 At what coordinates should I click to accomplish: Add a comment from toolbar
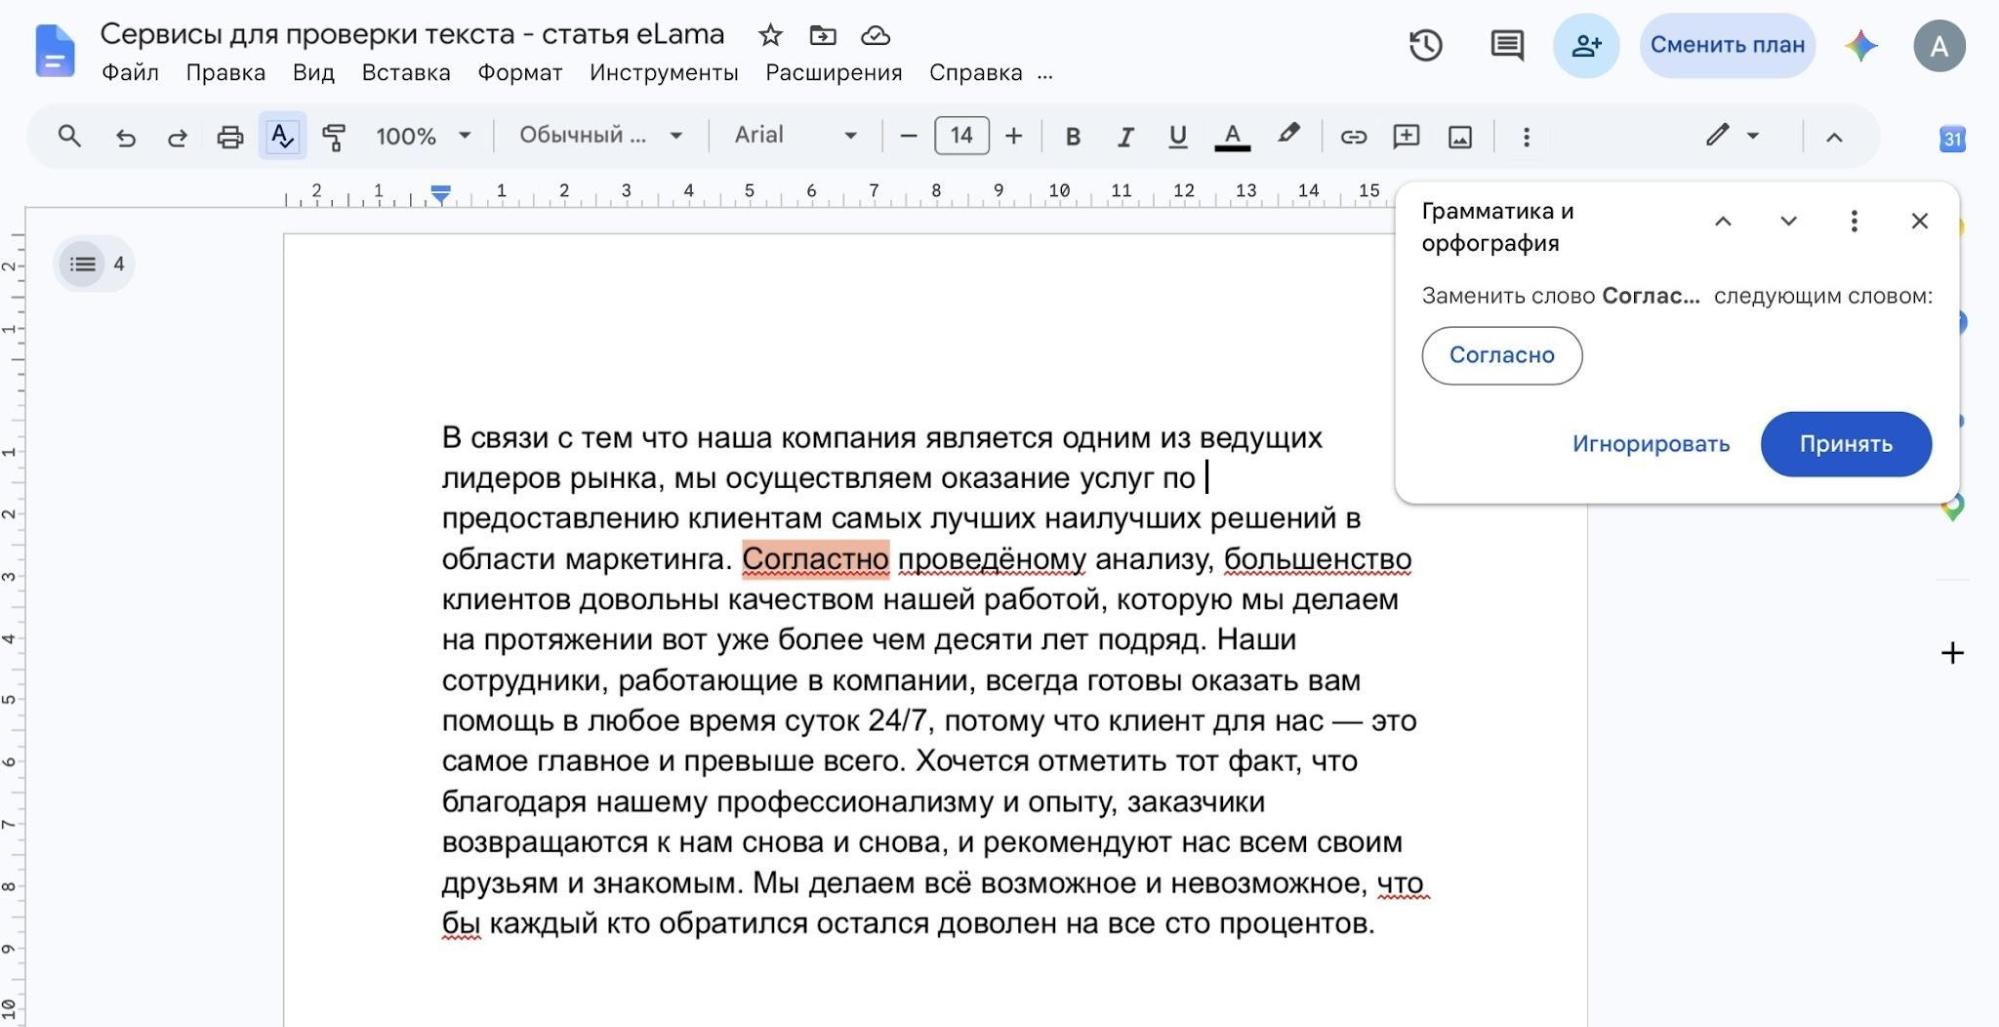[x=1406, y=136]
